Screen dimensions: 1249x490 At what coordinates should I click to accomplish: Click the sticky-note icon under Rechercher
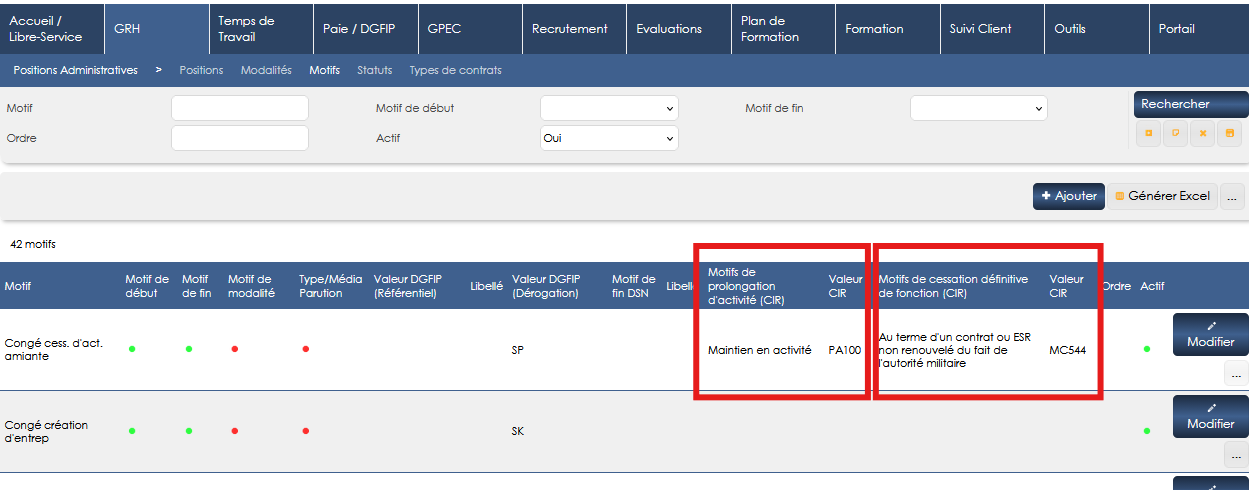point(1175,133)
